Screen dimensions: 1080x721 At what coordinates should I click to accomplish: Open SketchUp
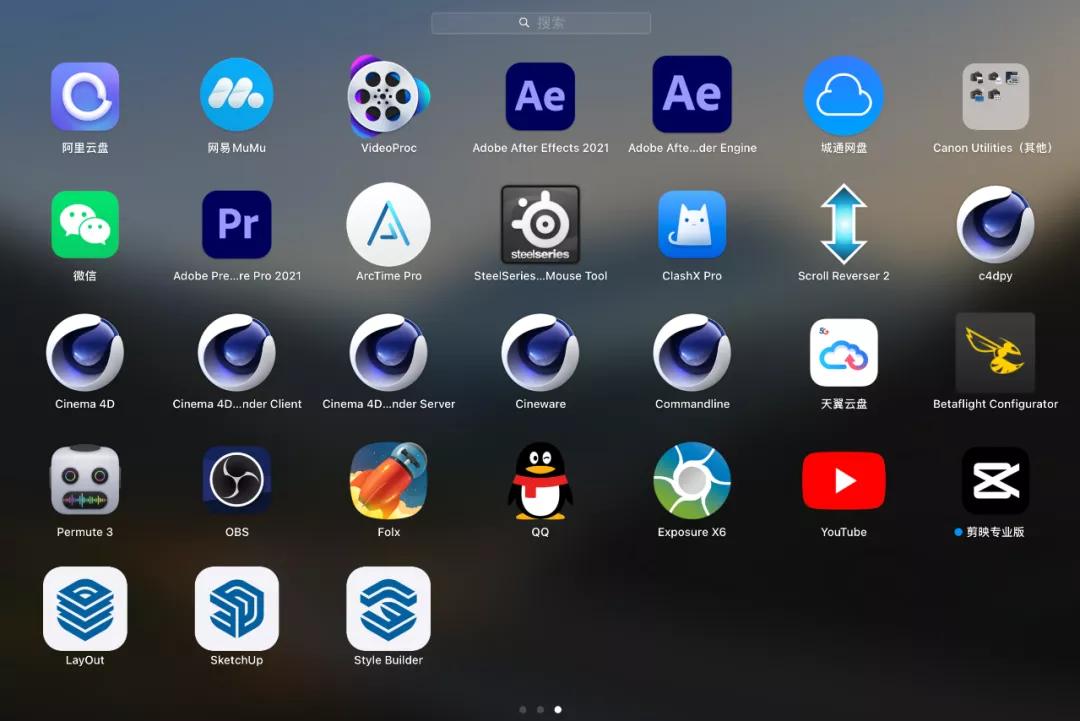237,608
